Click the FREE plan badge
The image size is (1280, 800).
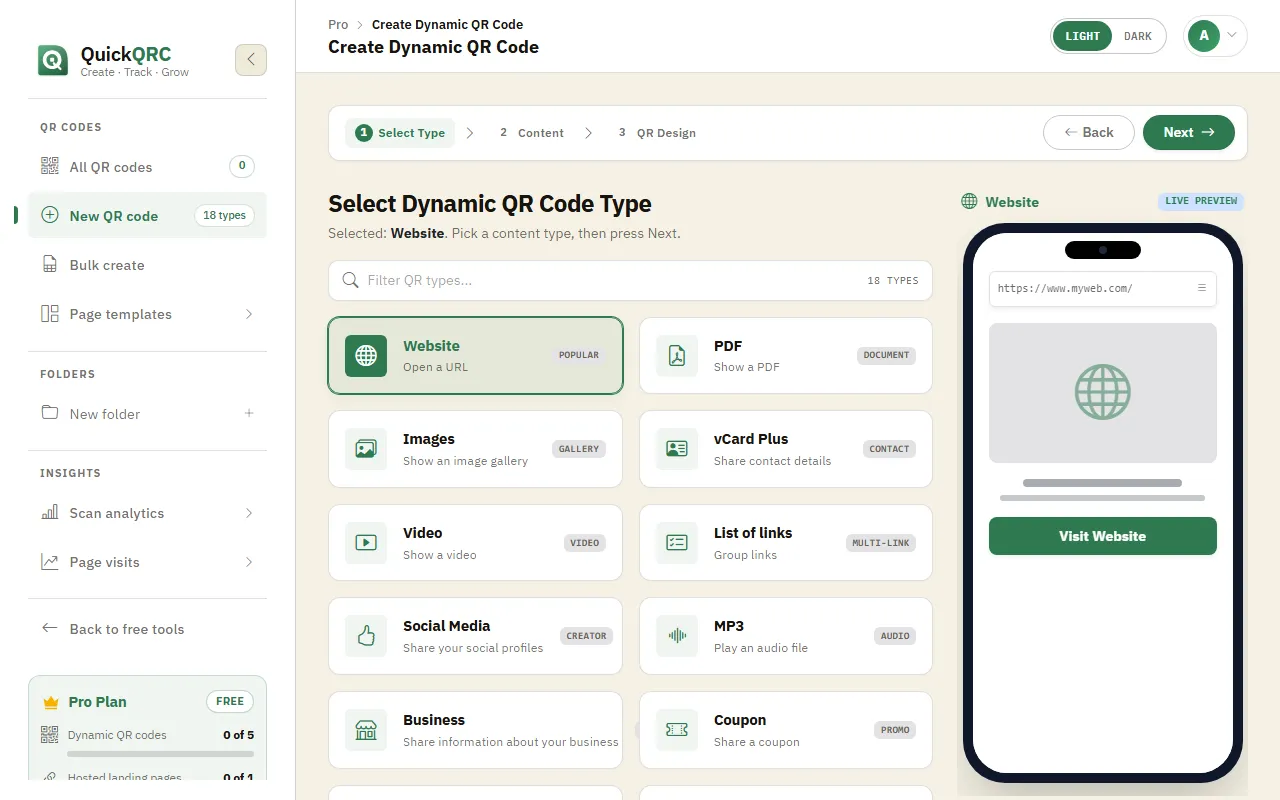tap(230, 702)
